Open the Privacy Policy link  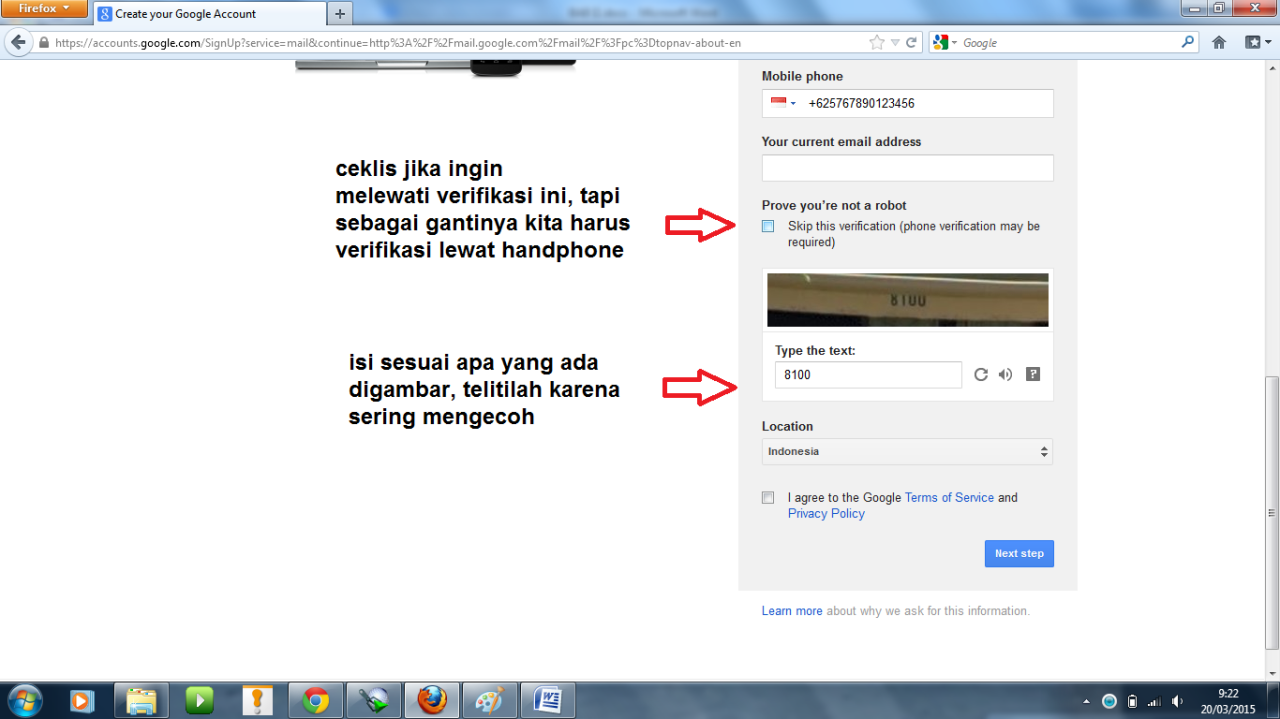(x=826, y=513)
